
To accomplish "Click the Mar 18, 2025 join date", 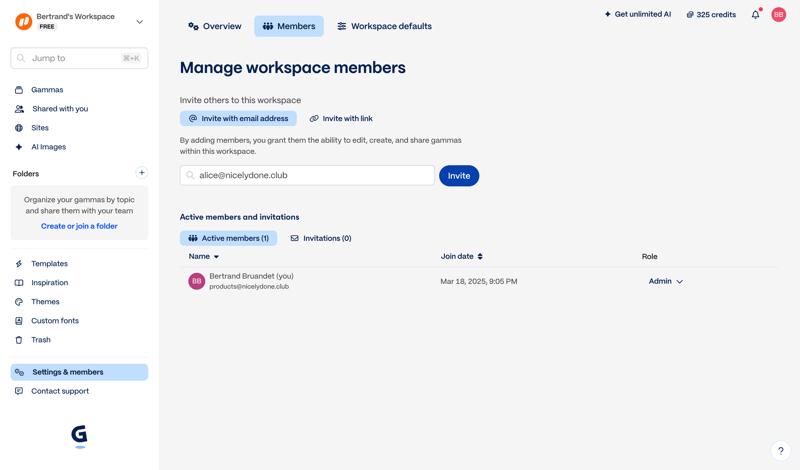I will coord(479,281).
